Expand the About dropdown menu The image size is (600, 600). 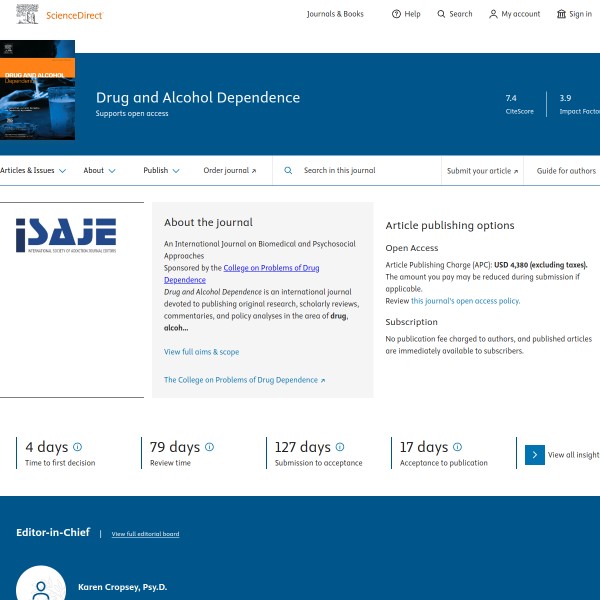(x=99, y=171)
